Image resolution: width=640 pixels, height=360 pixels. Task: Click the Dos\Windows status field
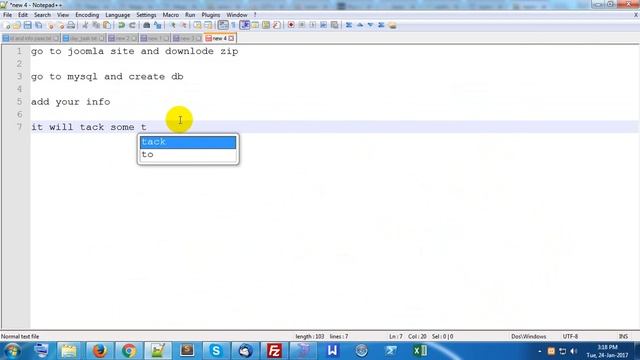click(529, 336)
